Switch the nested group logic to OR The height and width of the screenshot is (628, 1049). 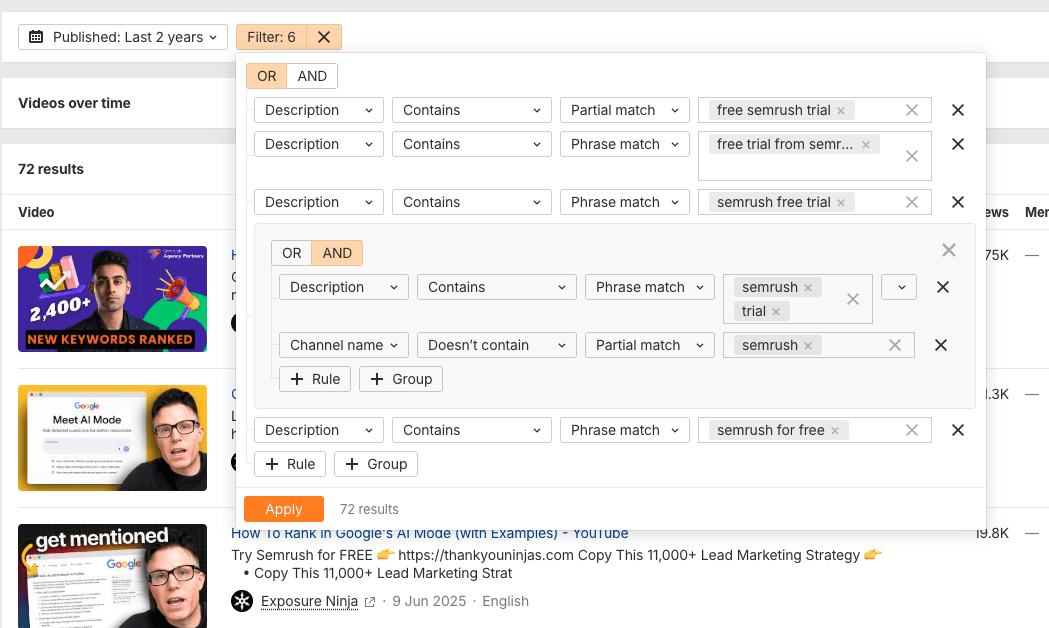(x=291, y=252)
